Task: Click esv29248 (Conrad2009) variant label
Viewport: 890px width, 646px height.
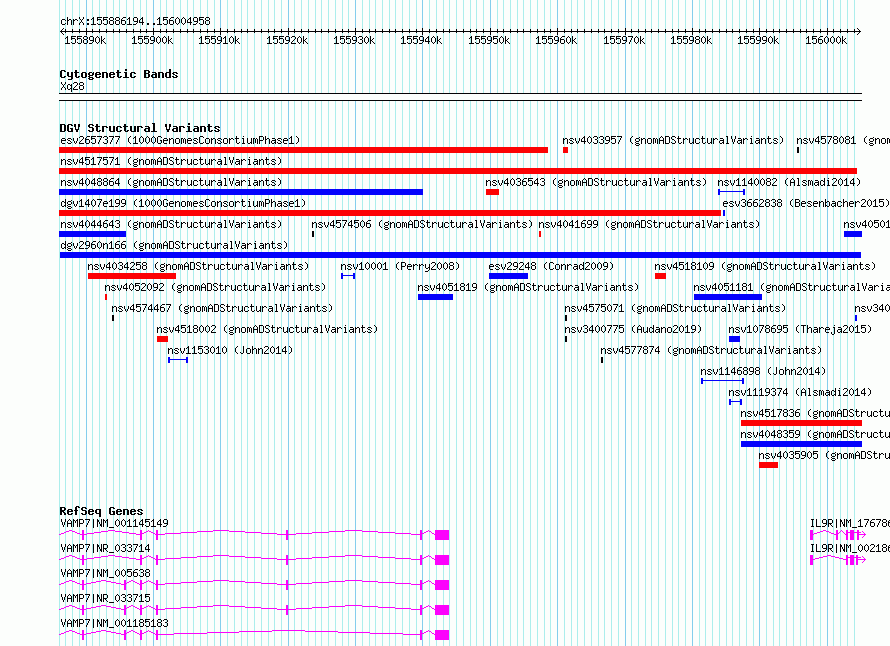Action: [551, 266]
